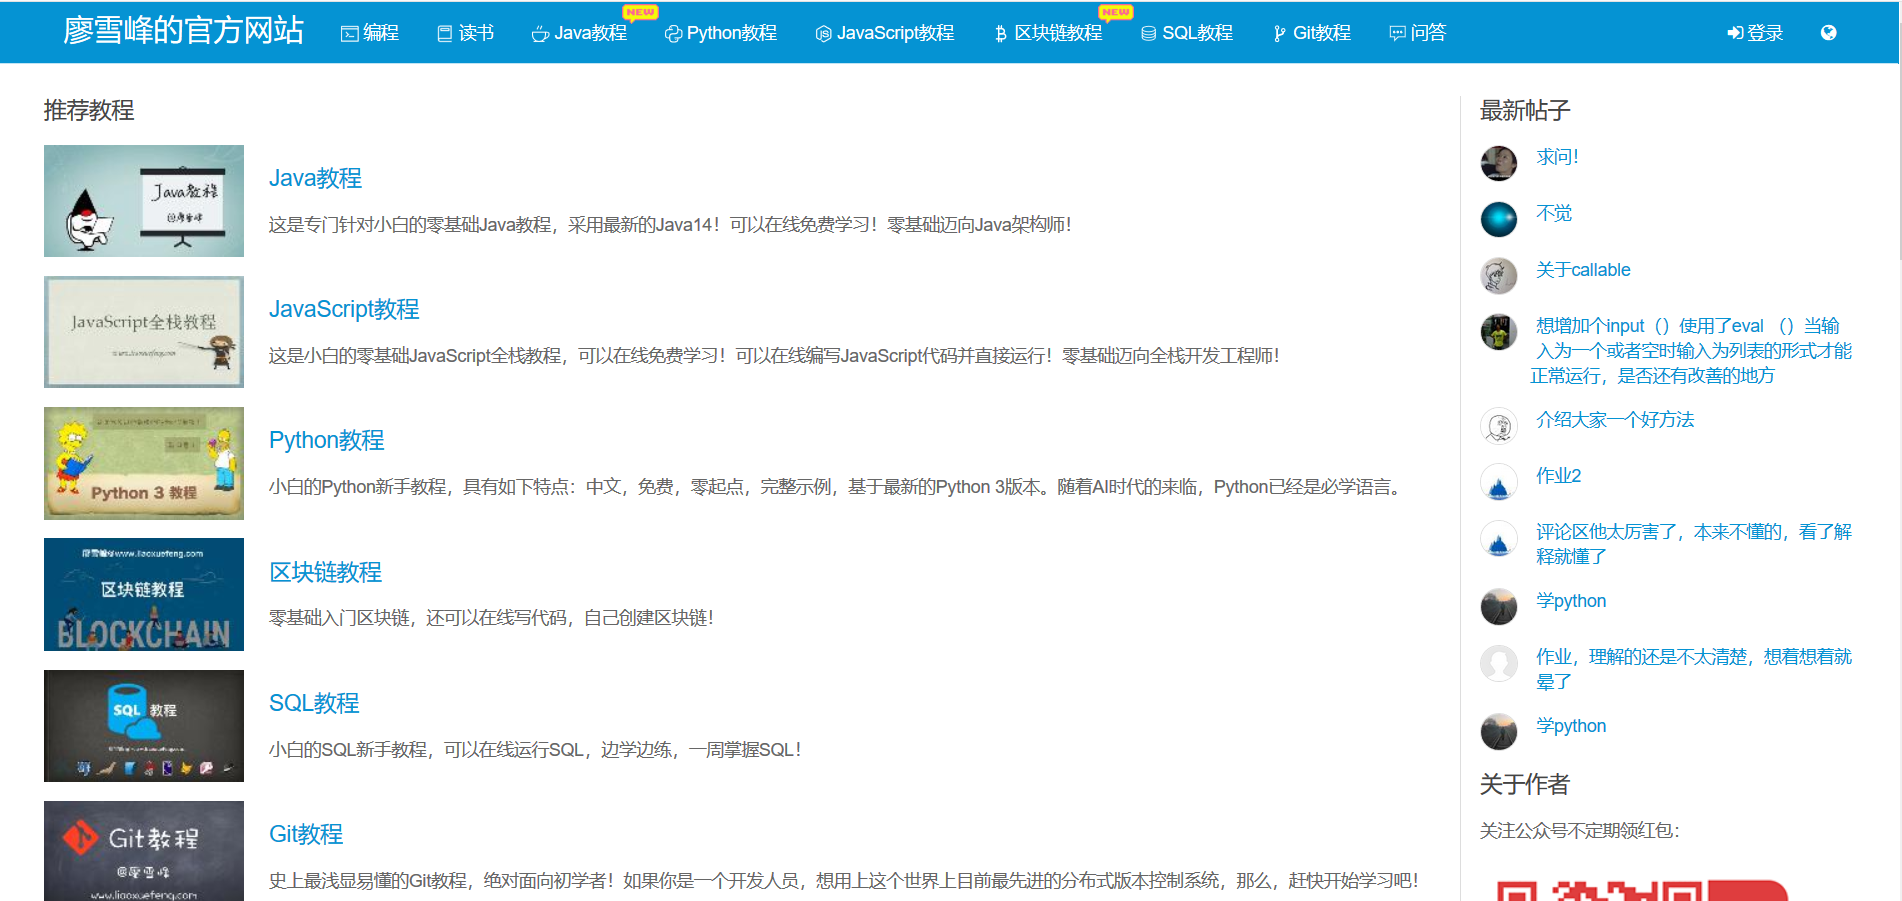
Task: Click the BLOCKCHAIN tutorial cover image
Action: click(x=143, y=594)
